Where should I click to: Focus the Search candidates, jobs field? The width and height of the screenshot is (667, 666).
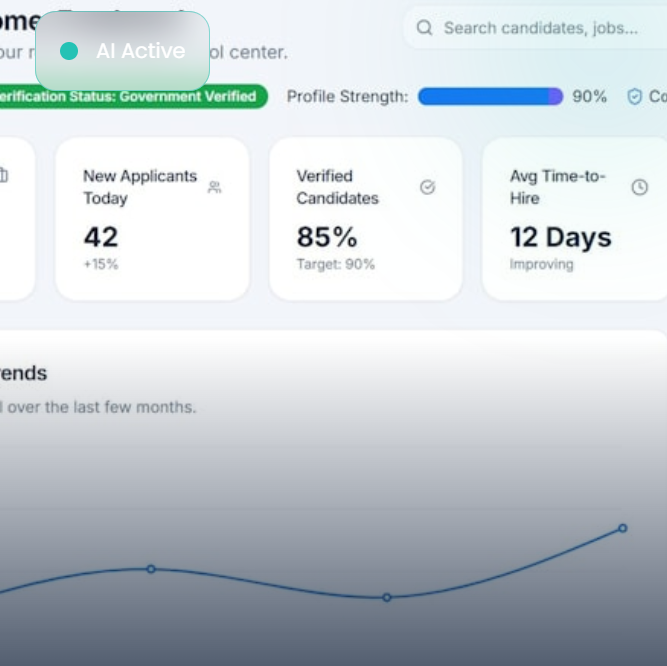pos(536,28)
